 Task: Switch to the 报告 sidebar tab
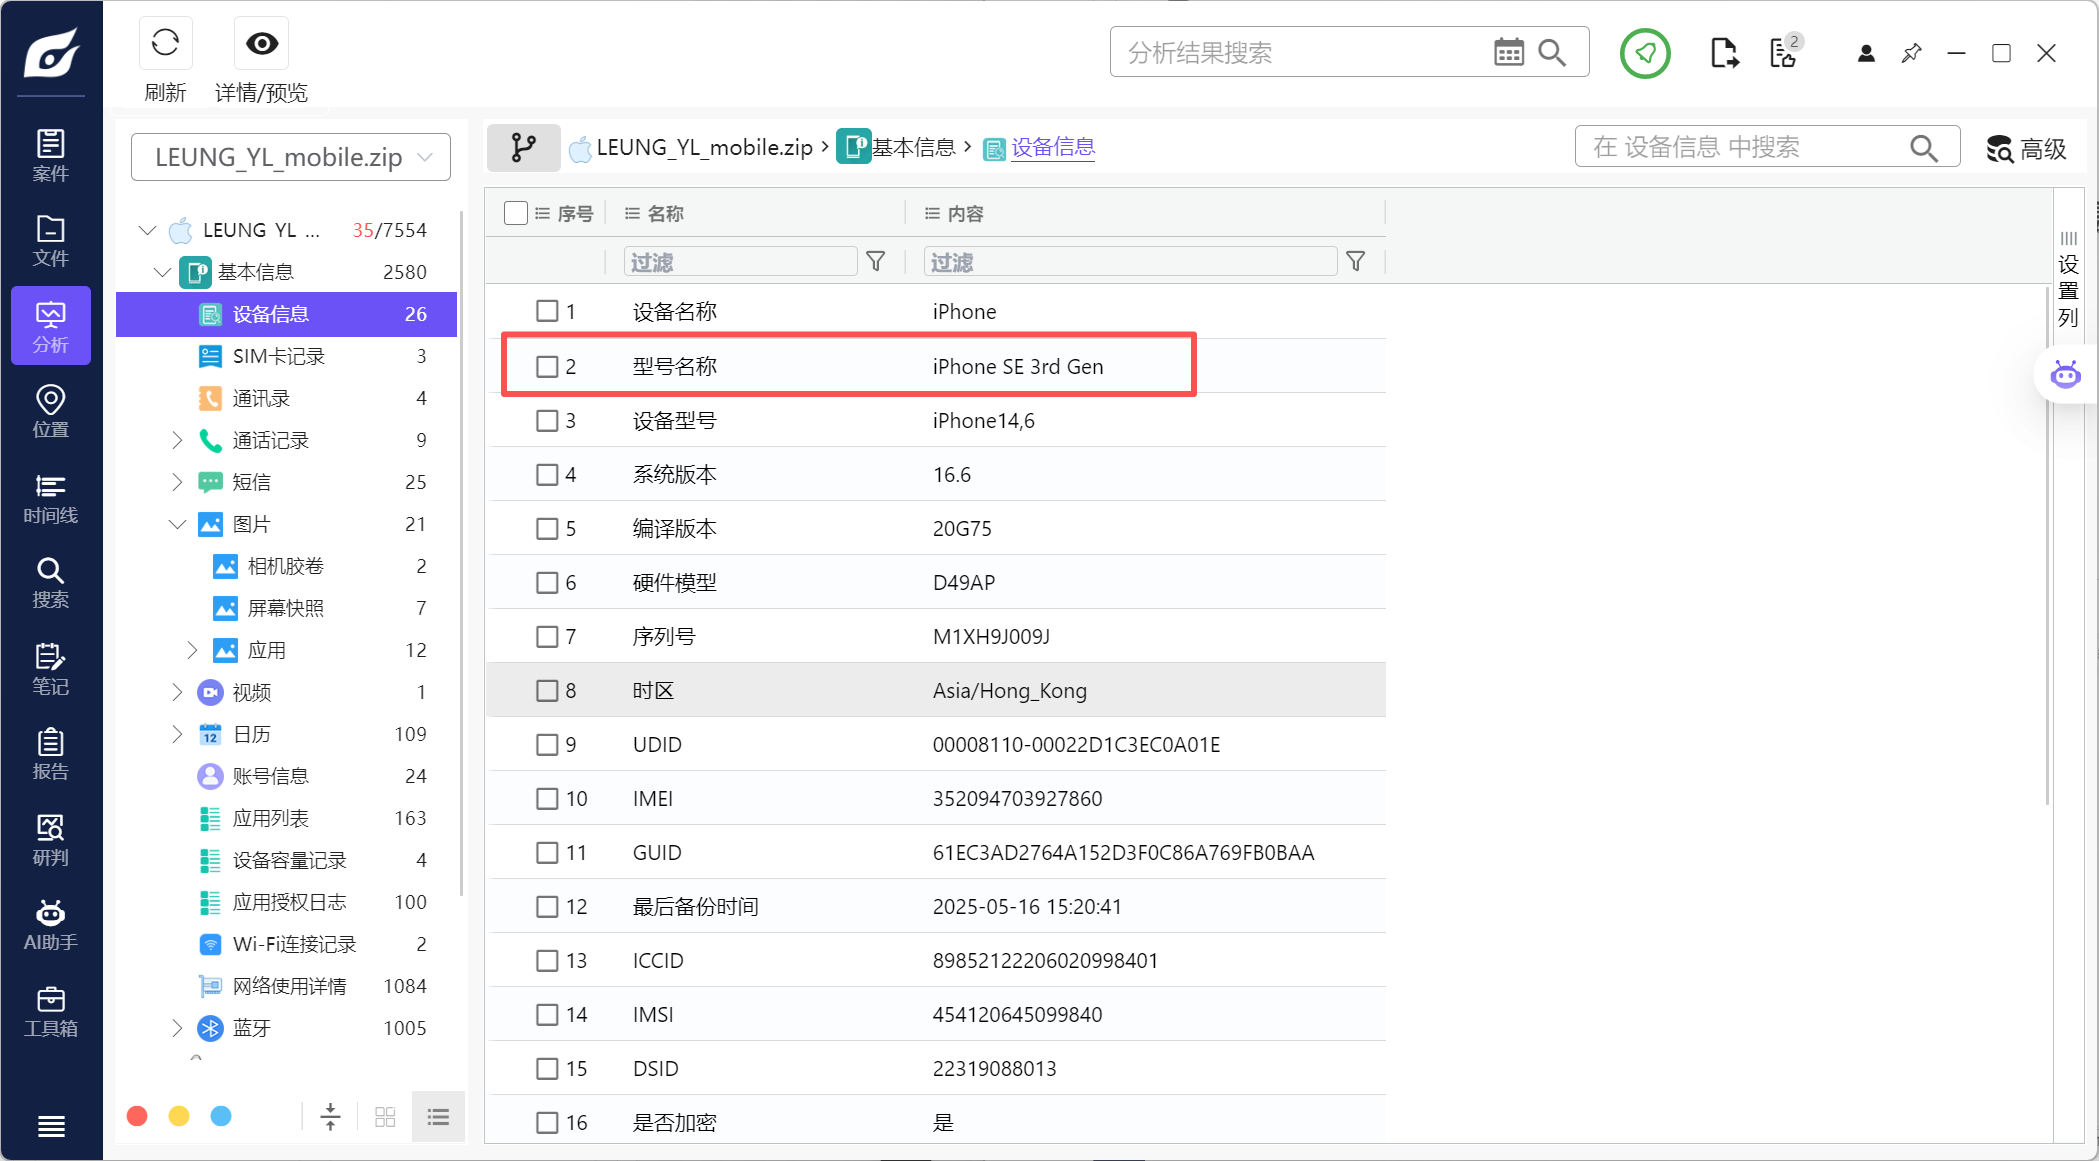[x=50, y=754]
